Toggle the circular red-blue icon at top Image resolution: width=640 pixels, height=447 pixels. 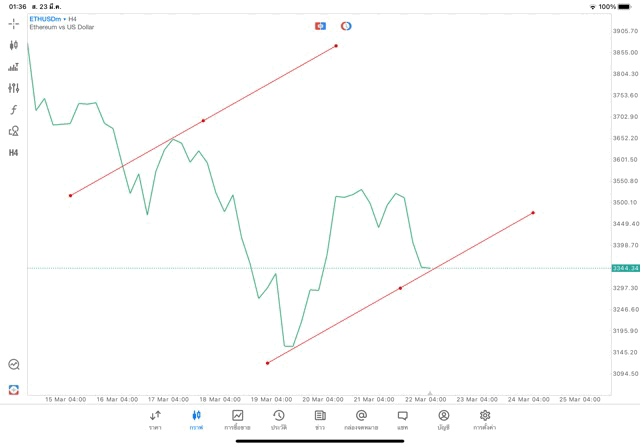[346, 26]
